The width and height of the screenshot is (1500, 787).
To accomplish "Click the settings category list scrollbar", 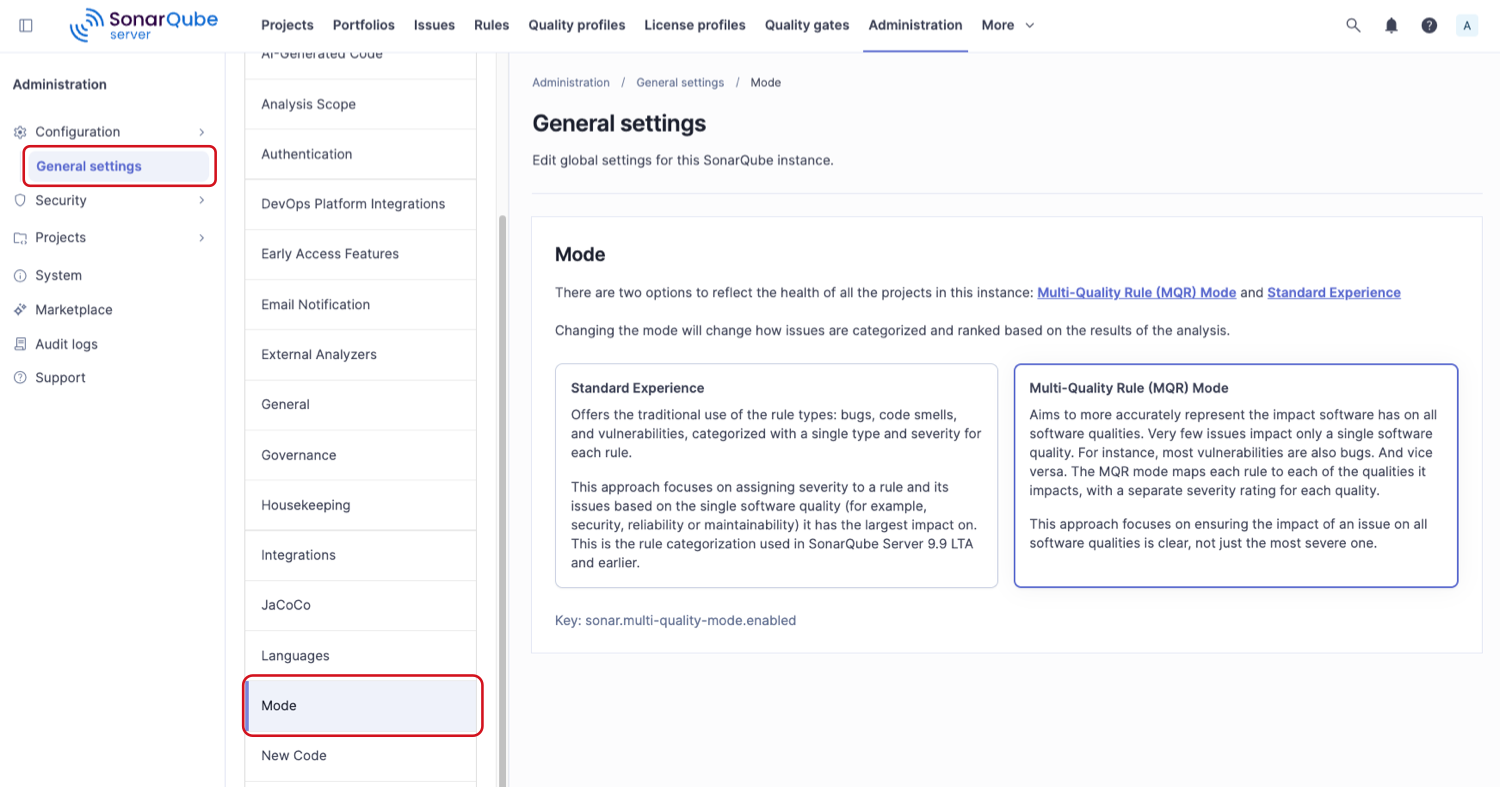I will [502, 500].
